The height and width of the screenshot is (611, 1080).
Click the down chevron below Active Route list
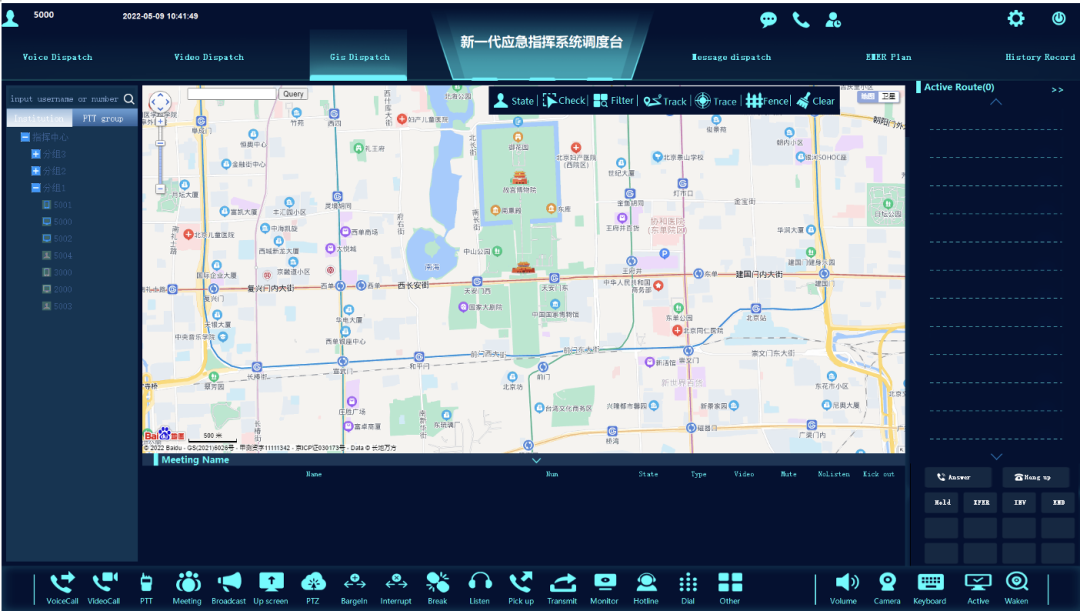pos(996,457)
